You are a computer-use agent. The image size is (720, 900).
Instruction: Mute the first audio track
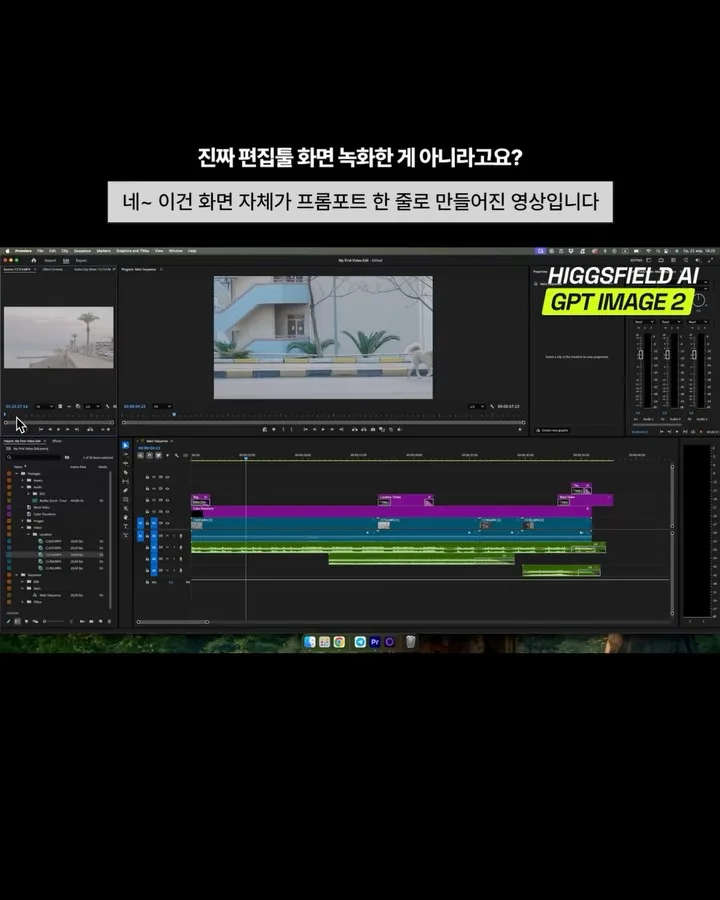point(167,536)
